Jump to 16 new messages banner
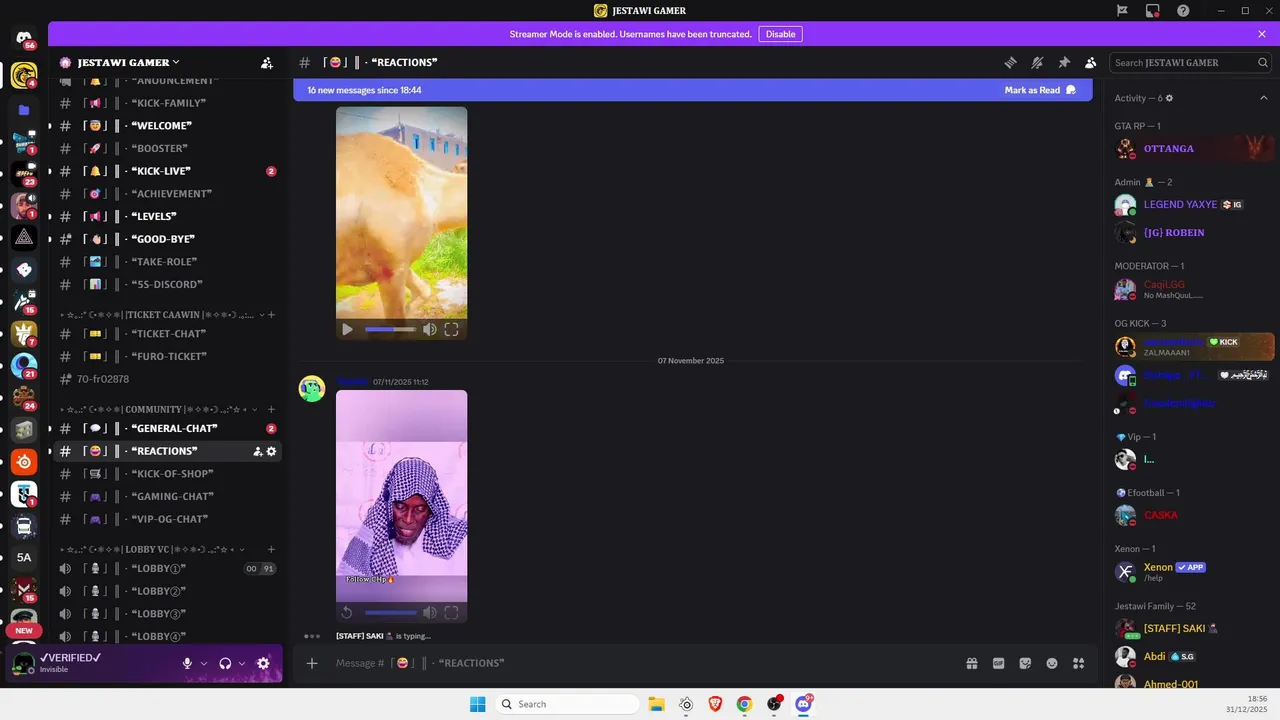This screenshot has width=1280, height=720. coord(364,90)
